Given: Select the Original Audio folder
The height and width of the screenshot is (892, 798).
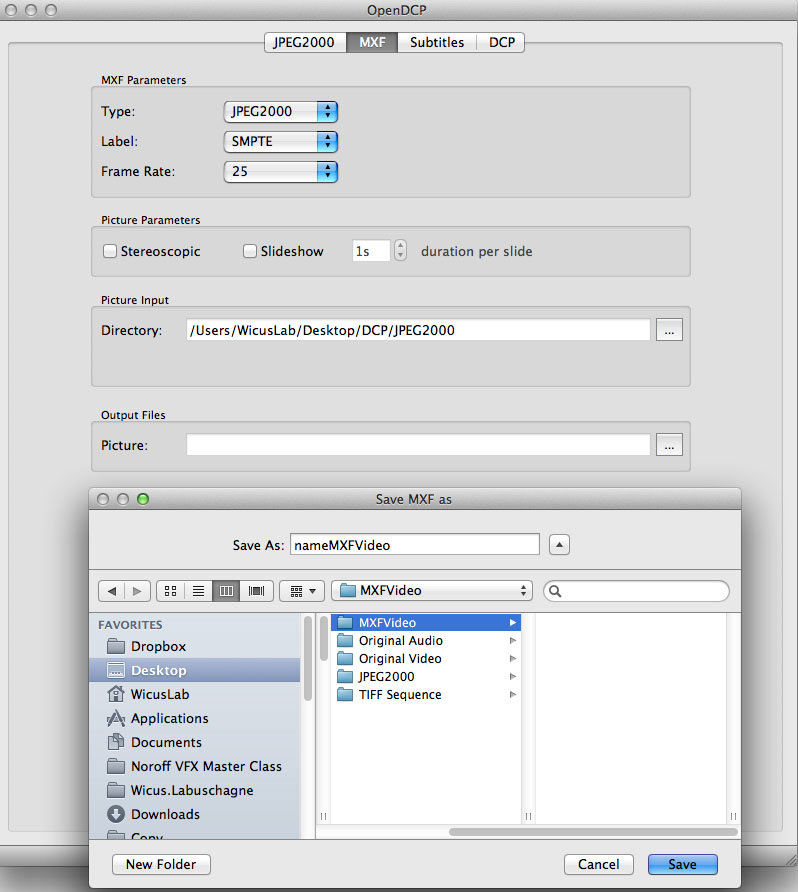Looking at the screenshot, I should 426,641.
